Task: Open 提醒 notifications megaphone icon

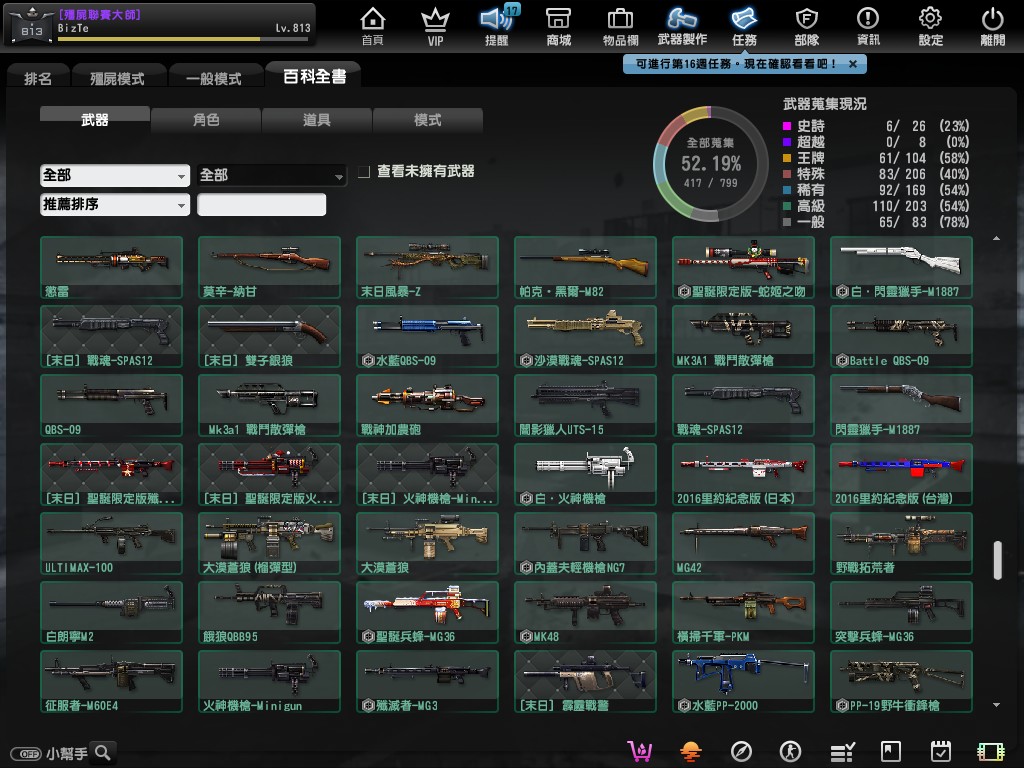Action: tap(496, 25)
